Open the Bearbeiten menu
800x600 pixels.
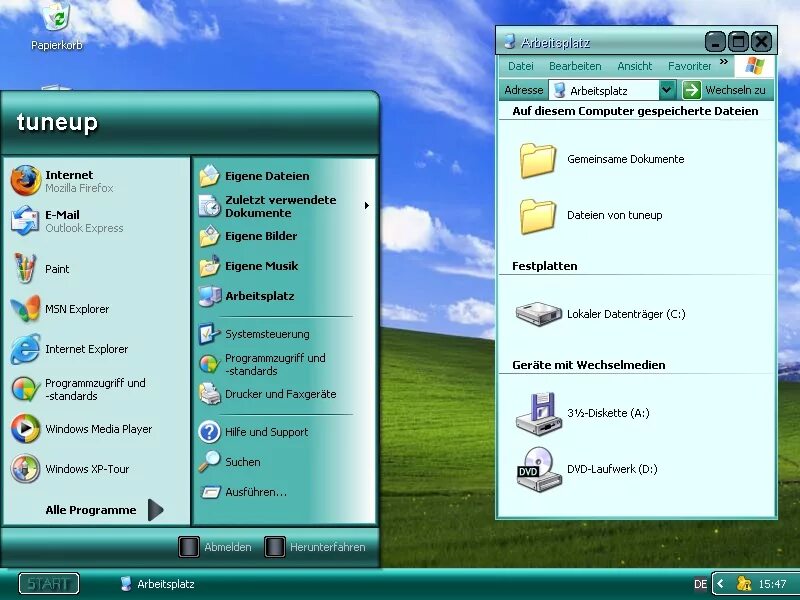pos(575,66)
